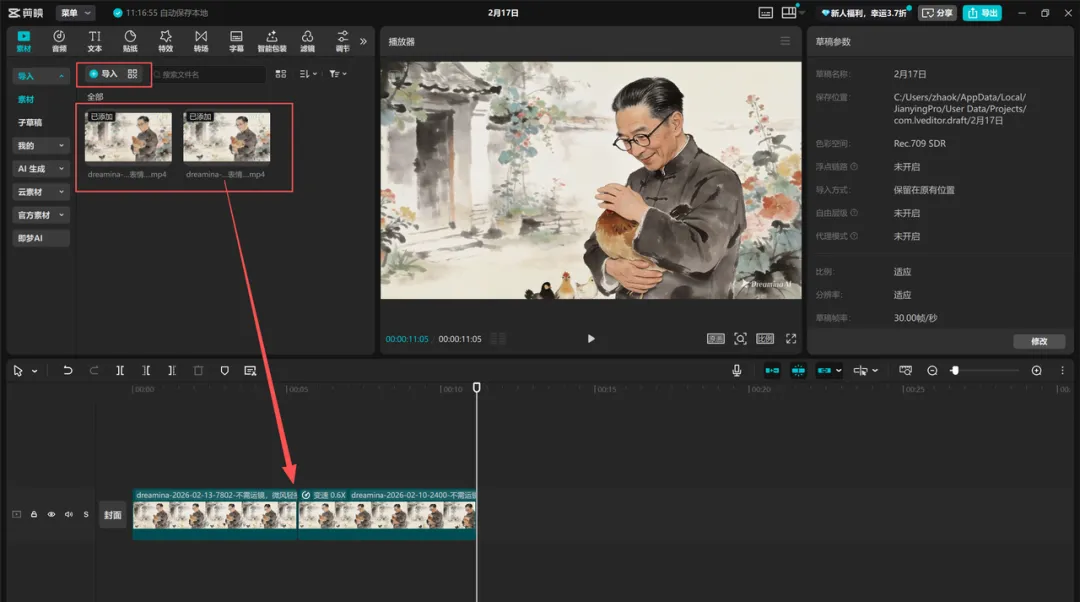Viewport: 1080px width, 602px height.
Task: Open 即梦AI in the sidebar
Action: tap(40, 238)
